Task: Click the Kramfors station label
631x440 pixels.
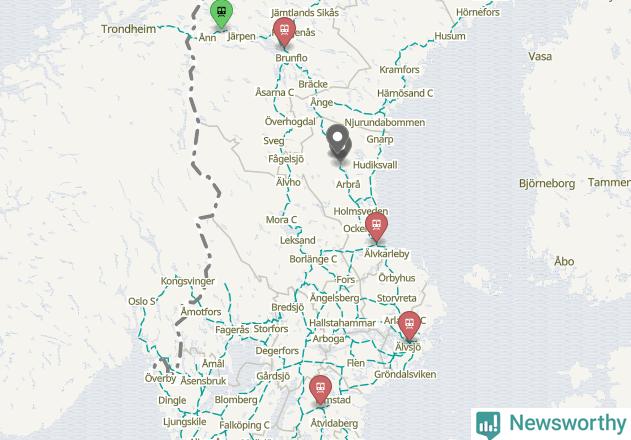Action: (399, 70)
